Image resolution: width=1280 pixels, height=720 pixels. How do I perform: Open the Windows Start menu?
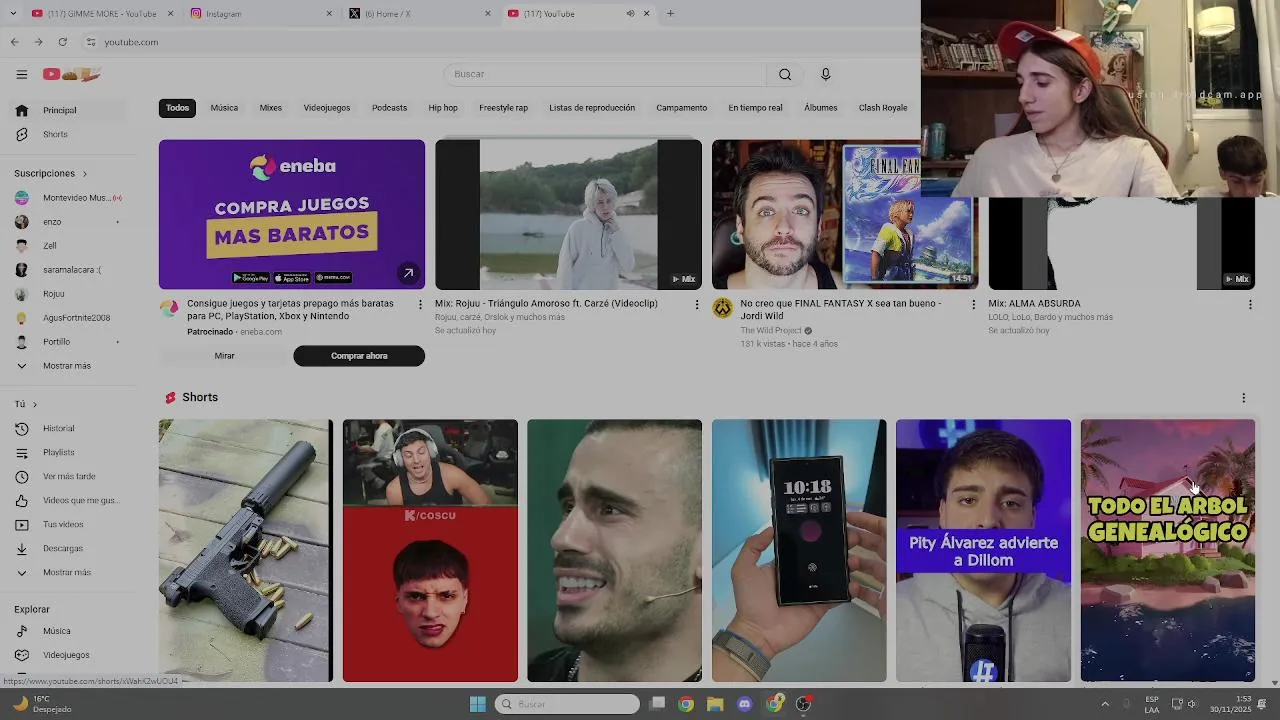point(477,704)
